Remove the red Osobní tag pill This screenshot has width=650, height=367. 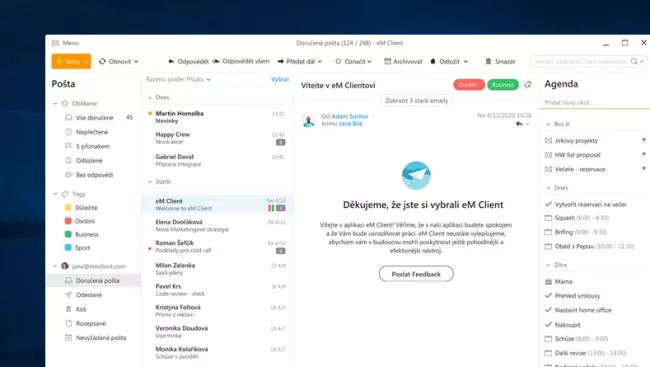[469, 85]
